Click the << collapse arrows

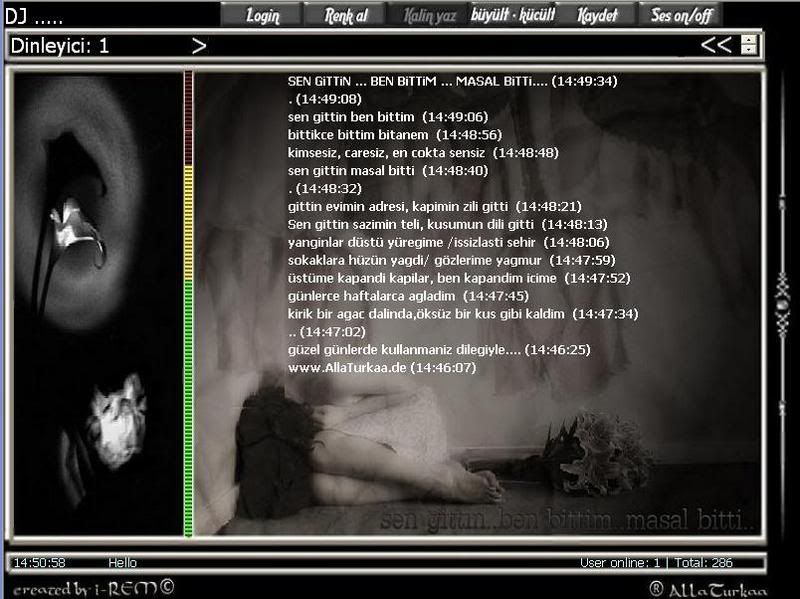pos(716,45)
